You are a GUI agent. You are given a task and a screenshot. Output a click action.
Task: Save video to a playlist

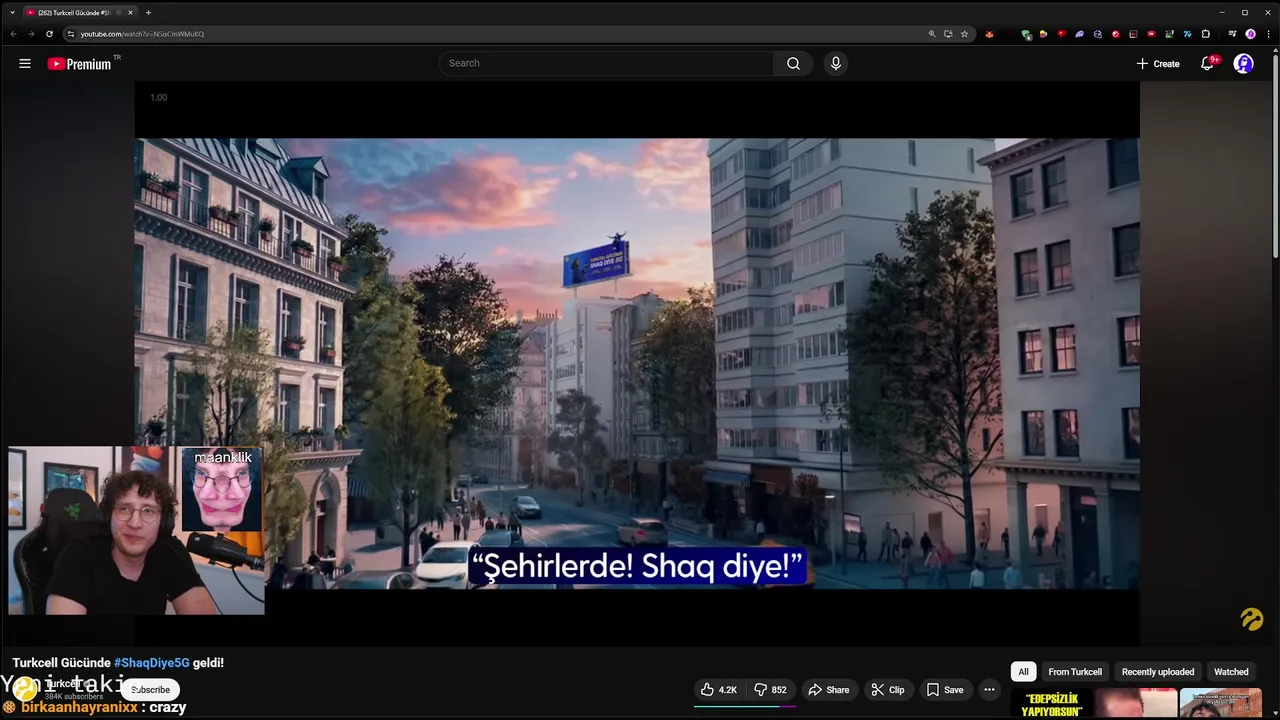click(x=945, y=689)
